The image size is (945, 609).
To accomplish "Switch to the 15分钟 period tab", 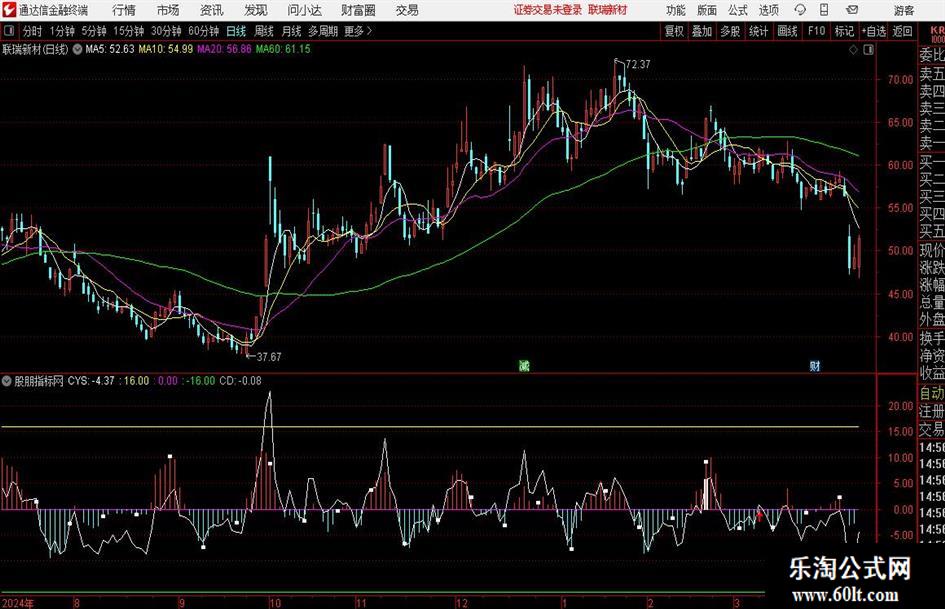I will 129,31.
